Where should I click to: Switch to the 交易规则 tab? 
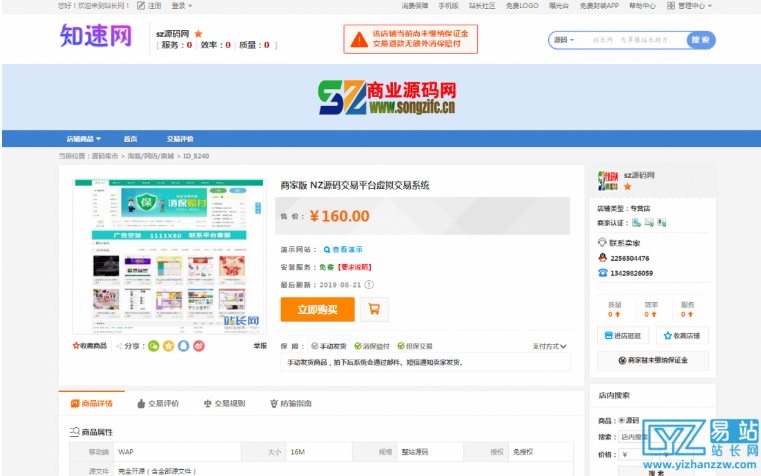(224, 403)
